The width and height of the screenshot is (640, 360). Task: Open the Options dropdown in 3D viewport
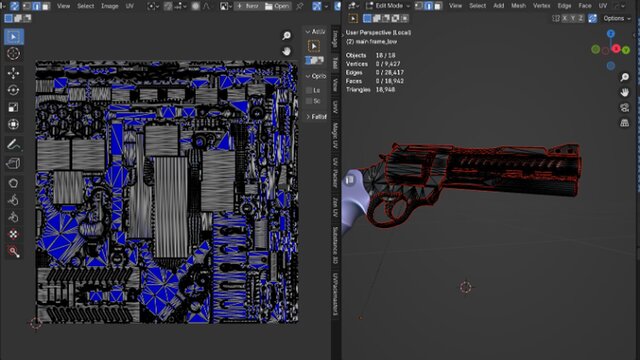pyautogui.click(x=616, y=18)
